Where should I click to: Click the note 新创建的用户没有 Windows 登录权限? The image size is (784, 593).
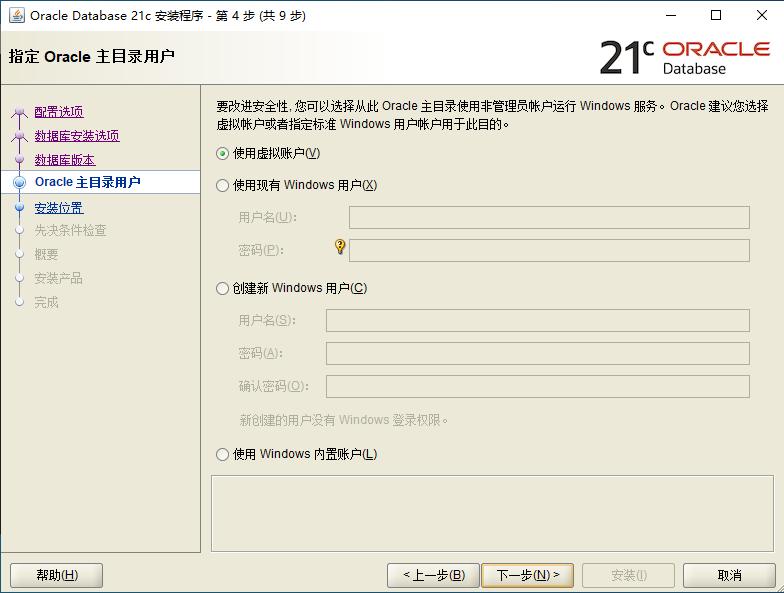tap(344, 420)
